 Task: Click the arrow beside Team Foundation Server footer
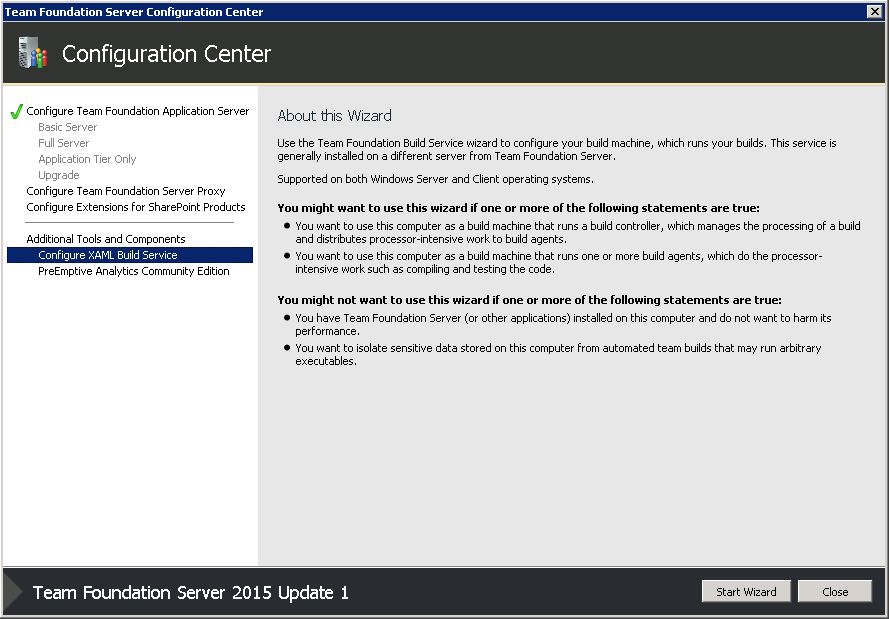pos(13,591)
